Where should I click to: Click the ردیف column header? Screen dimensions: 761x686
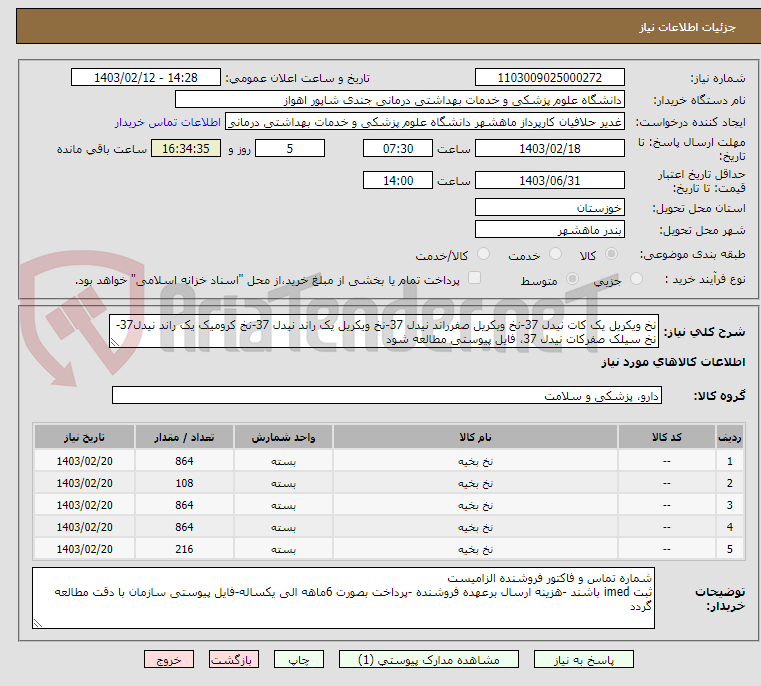point(729,437)
